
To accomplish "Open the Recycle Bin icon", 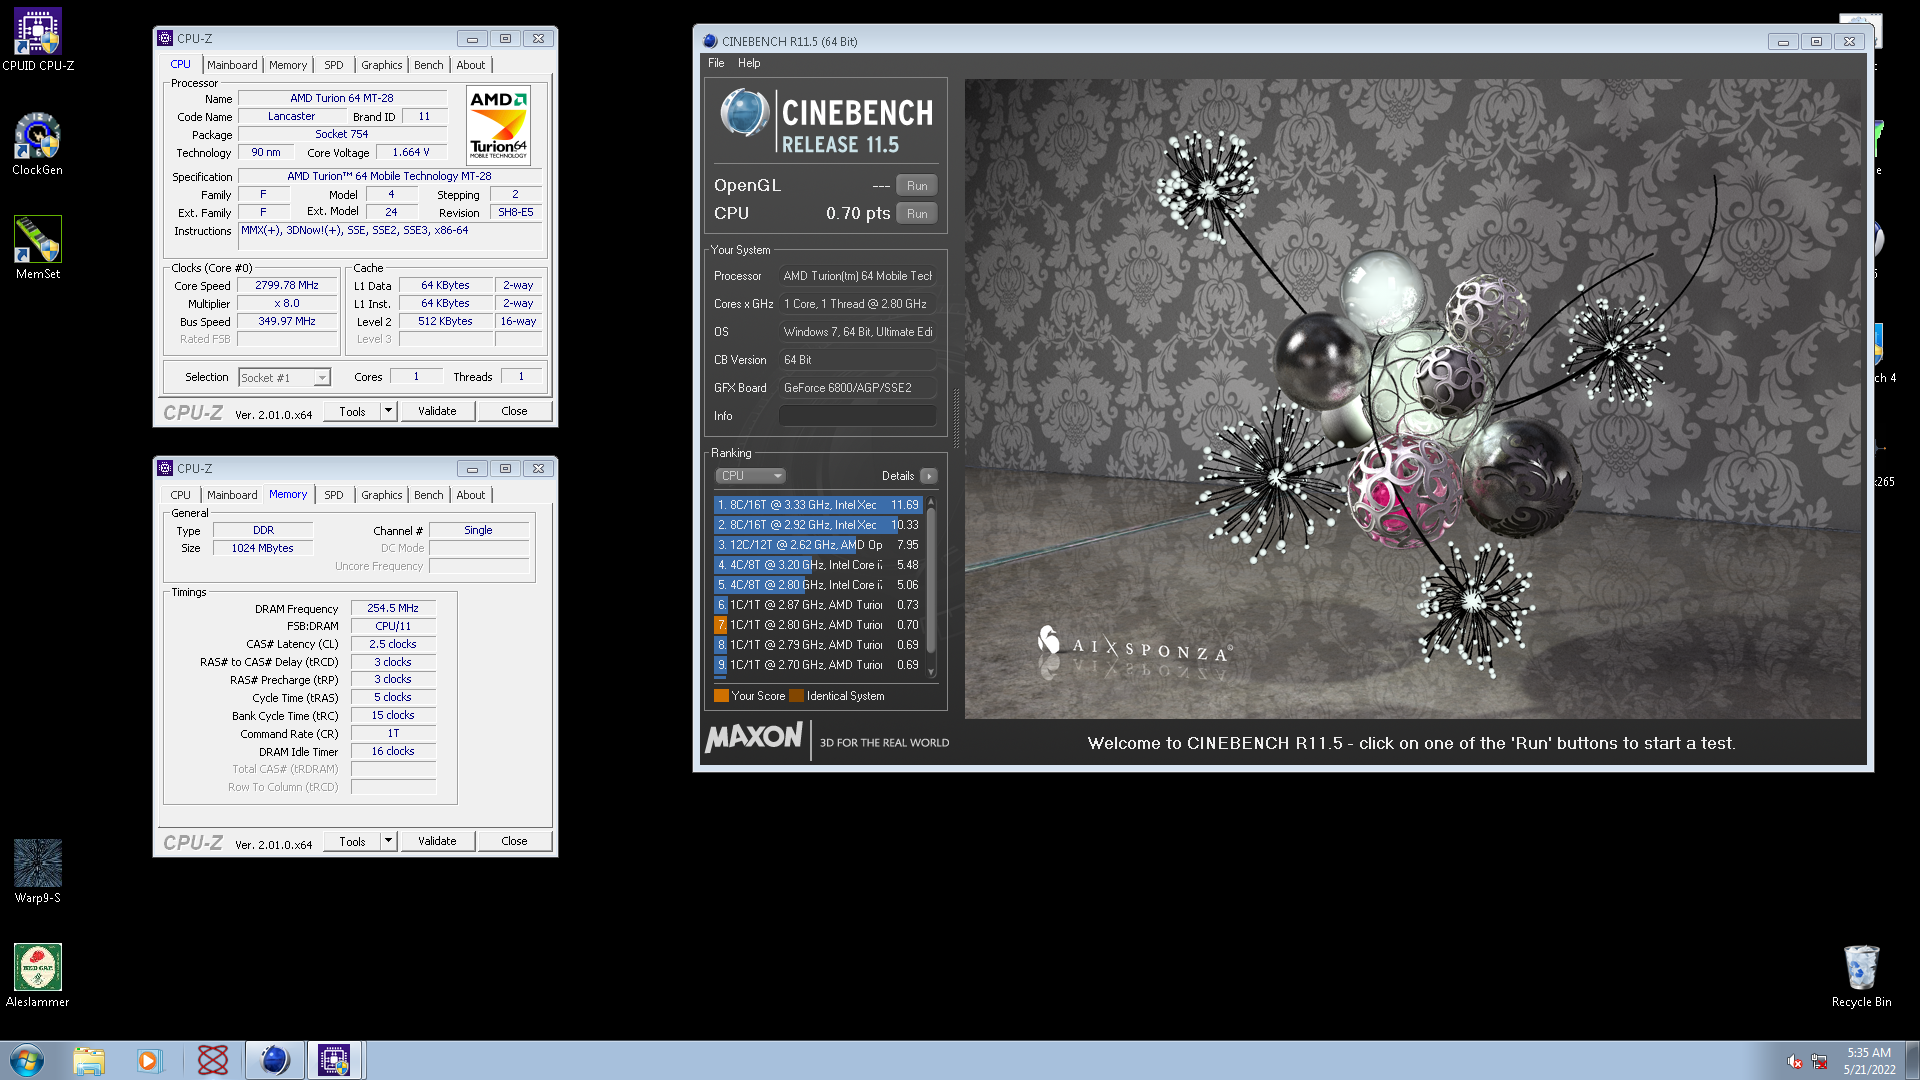I will pos(1861,976).
